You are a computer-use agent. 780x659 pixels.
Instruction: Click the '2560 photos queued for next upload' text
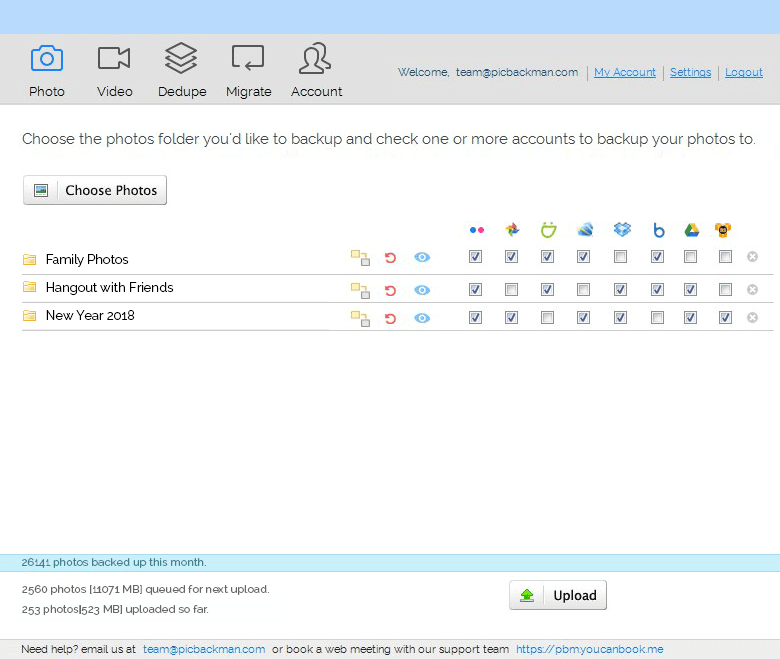tap(145, 589)
